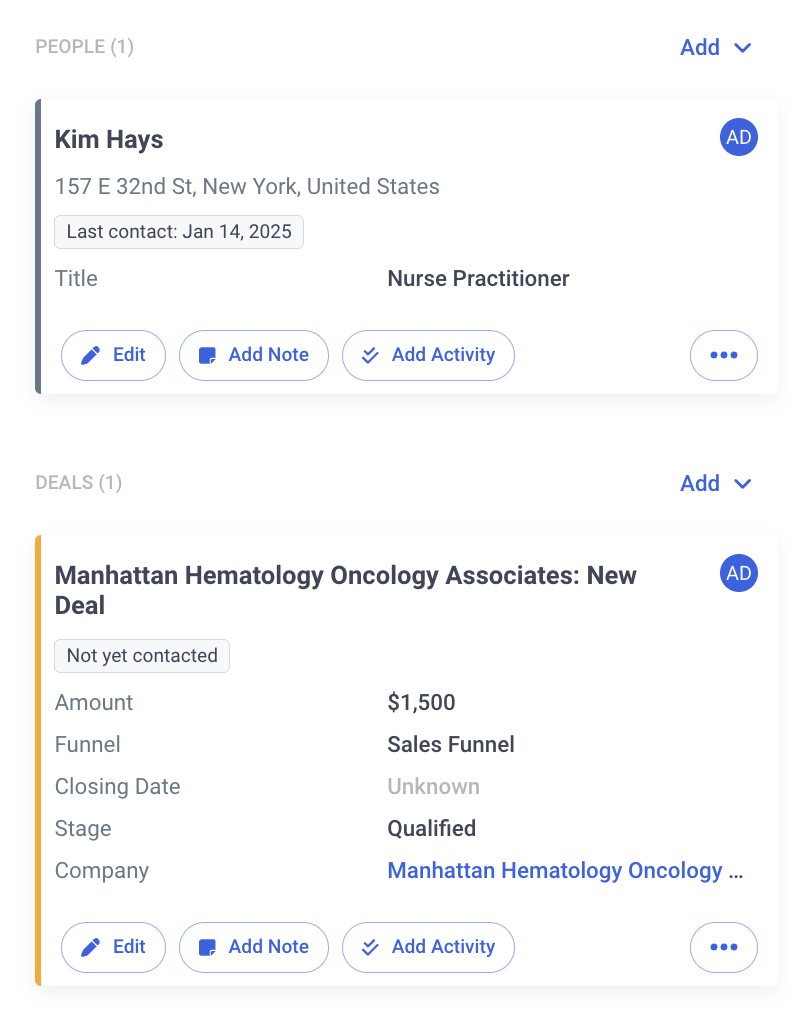Open the Kim Hays contact name
This screenshot has height=1030, width=806.
pyautogui.click(x=109, y=139)
